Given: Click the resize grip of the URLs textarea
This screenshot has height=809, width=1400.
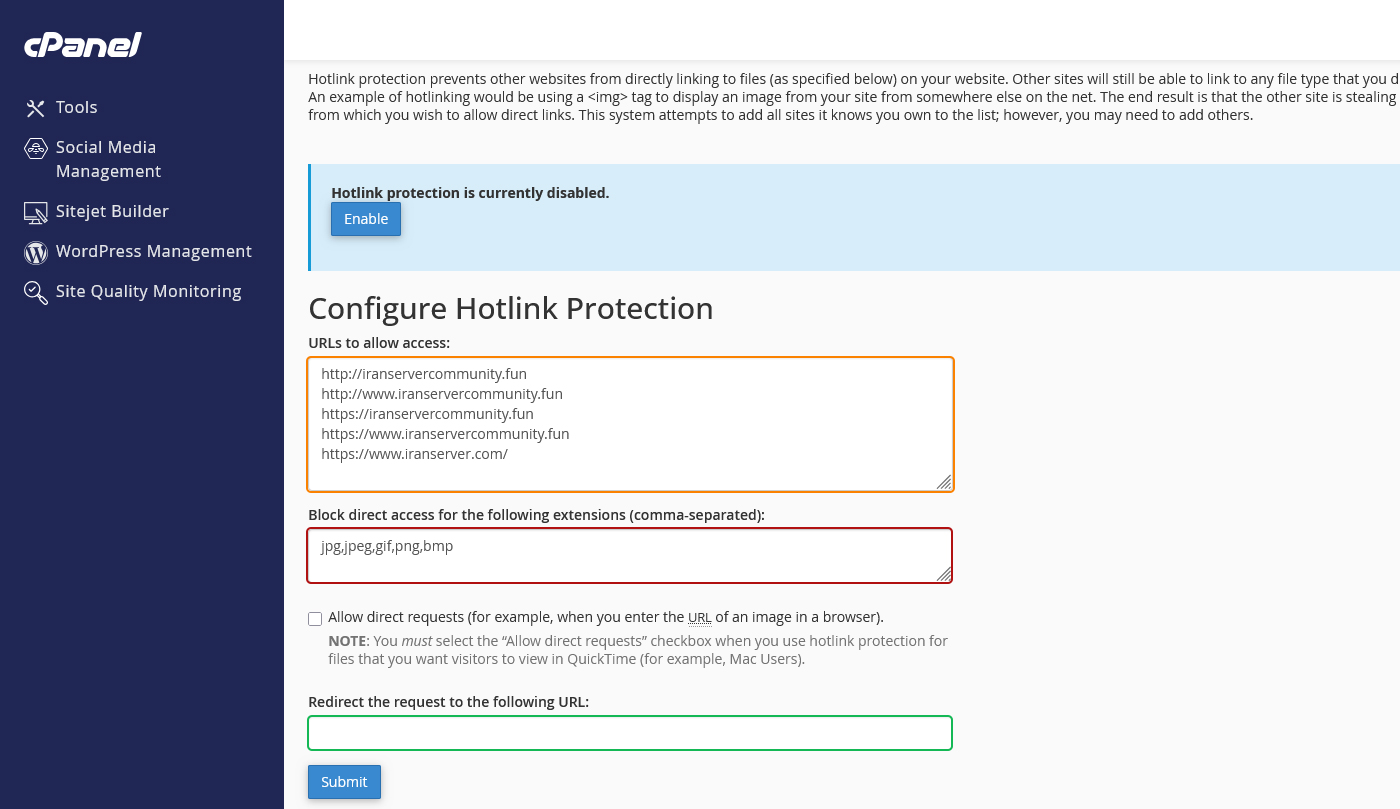Looking at the screenshot, I should [x=944, y=482].
